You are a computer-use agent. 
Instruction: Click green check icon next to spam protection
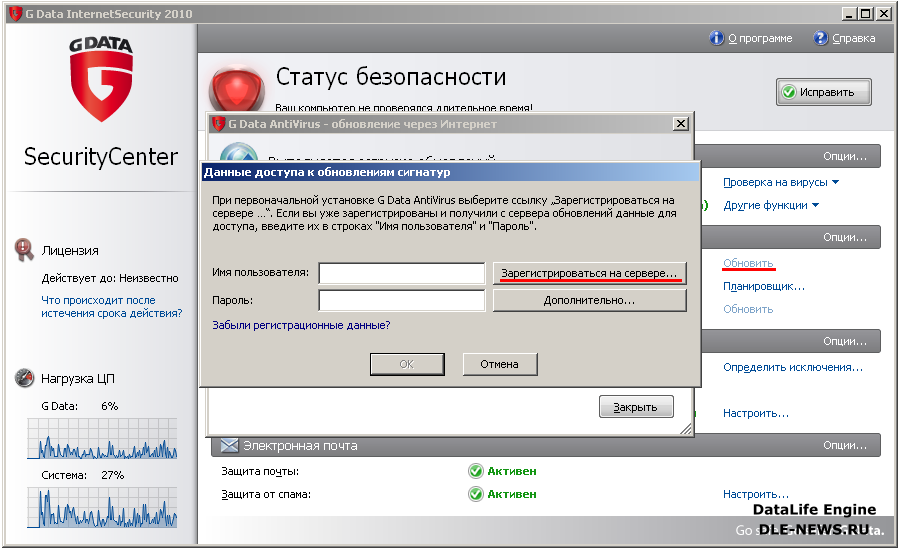click(x=476, y=494)
